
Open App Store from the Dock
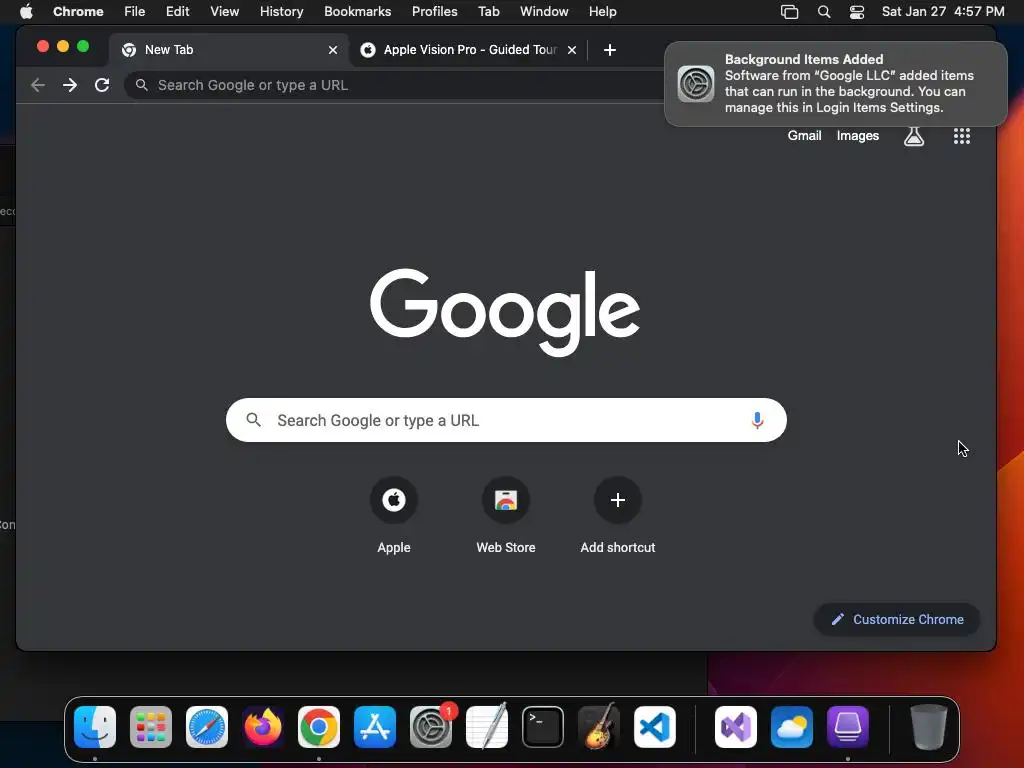tap(375, 727)
